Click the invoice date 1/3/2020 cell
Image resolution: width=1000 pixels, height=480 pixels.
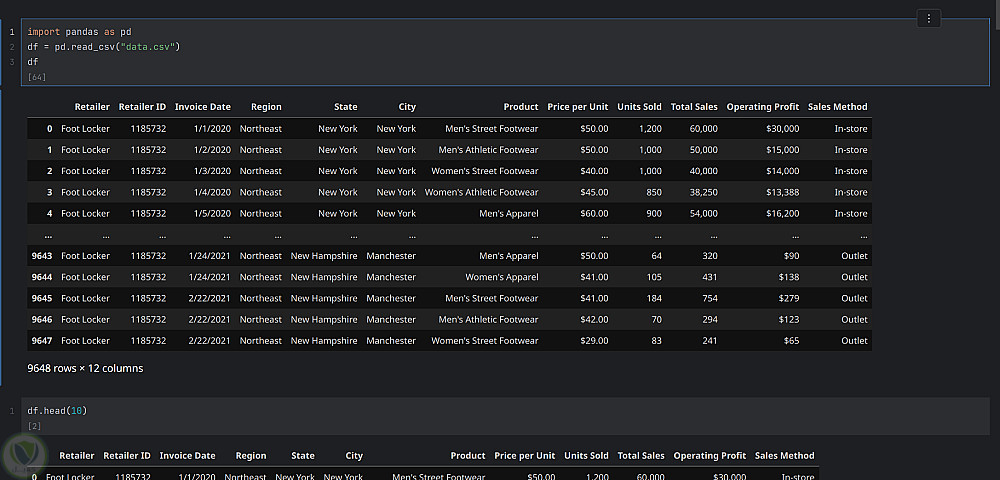click(x=212, y=171)
